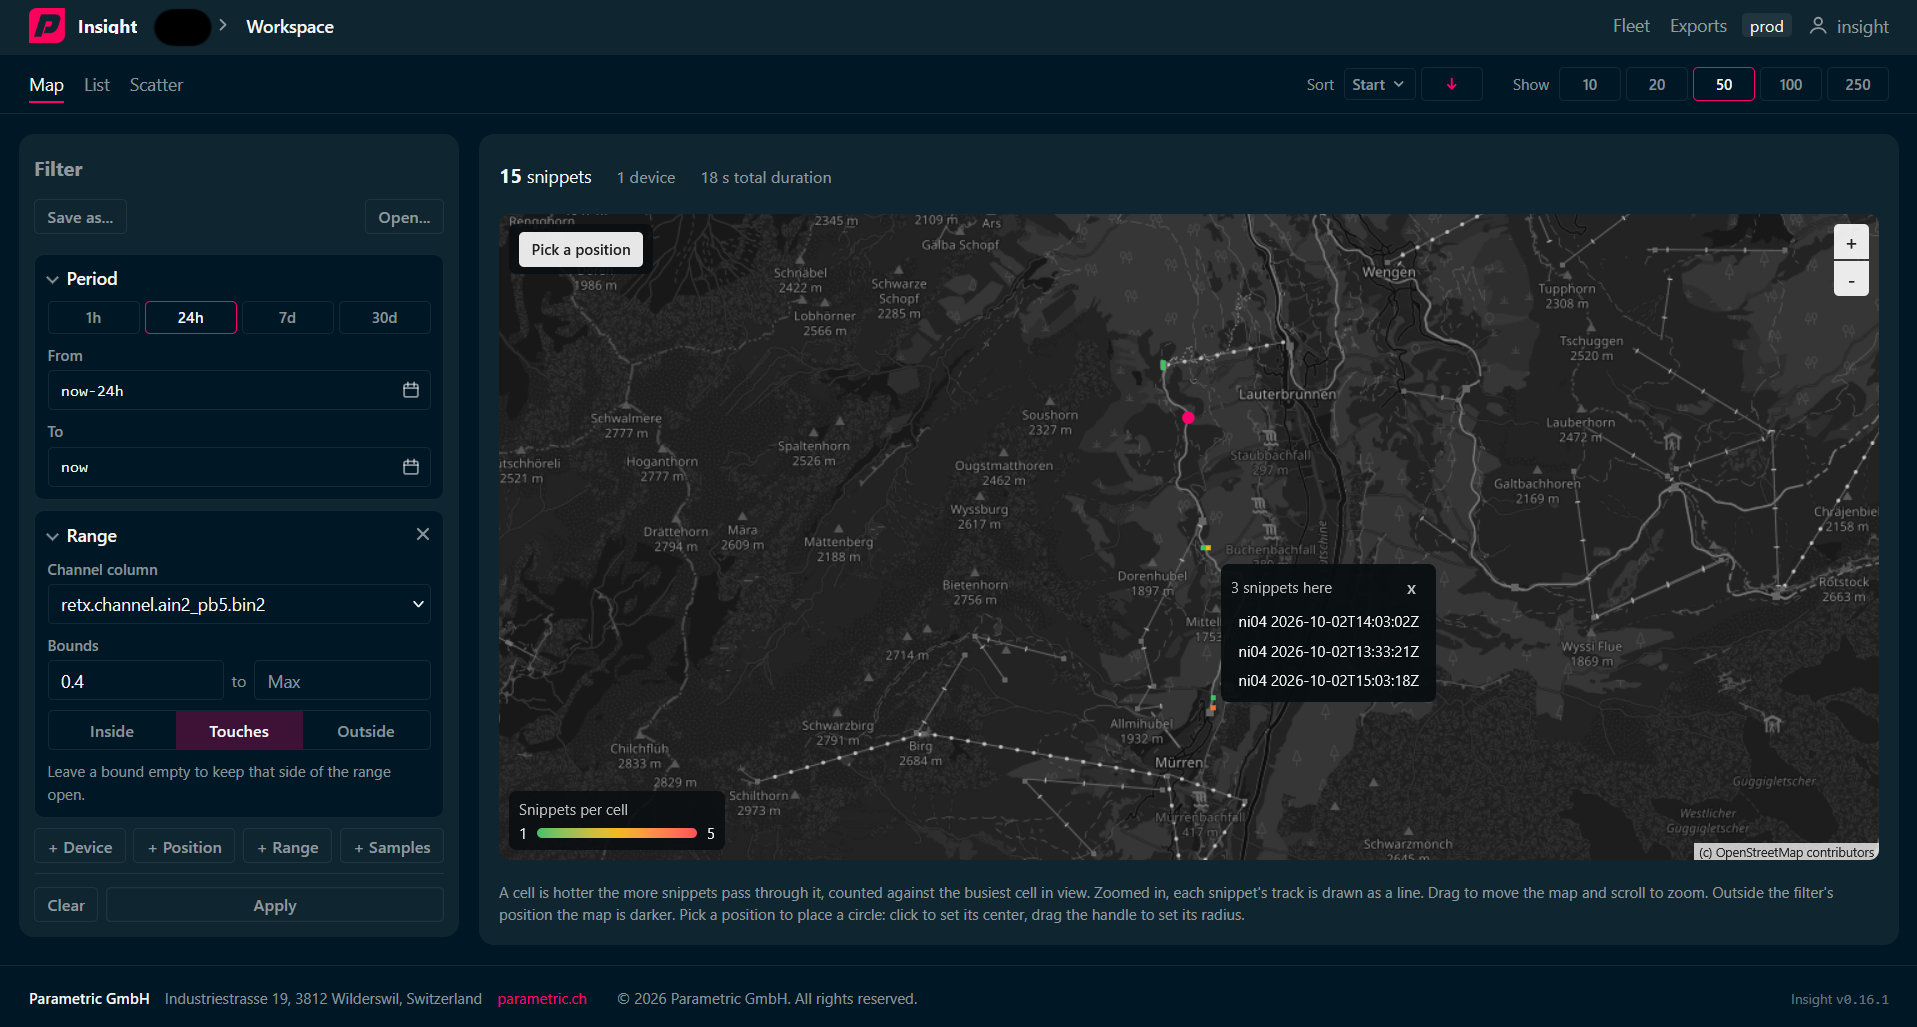Click Save as... button
This screenshot has width=1917, height=1027.
(80, 217)
